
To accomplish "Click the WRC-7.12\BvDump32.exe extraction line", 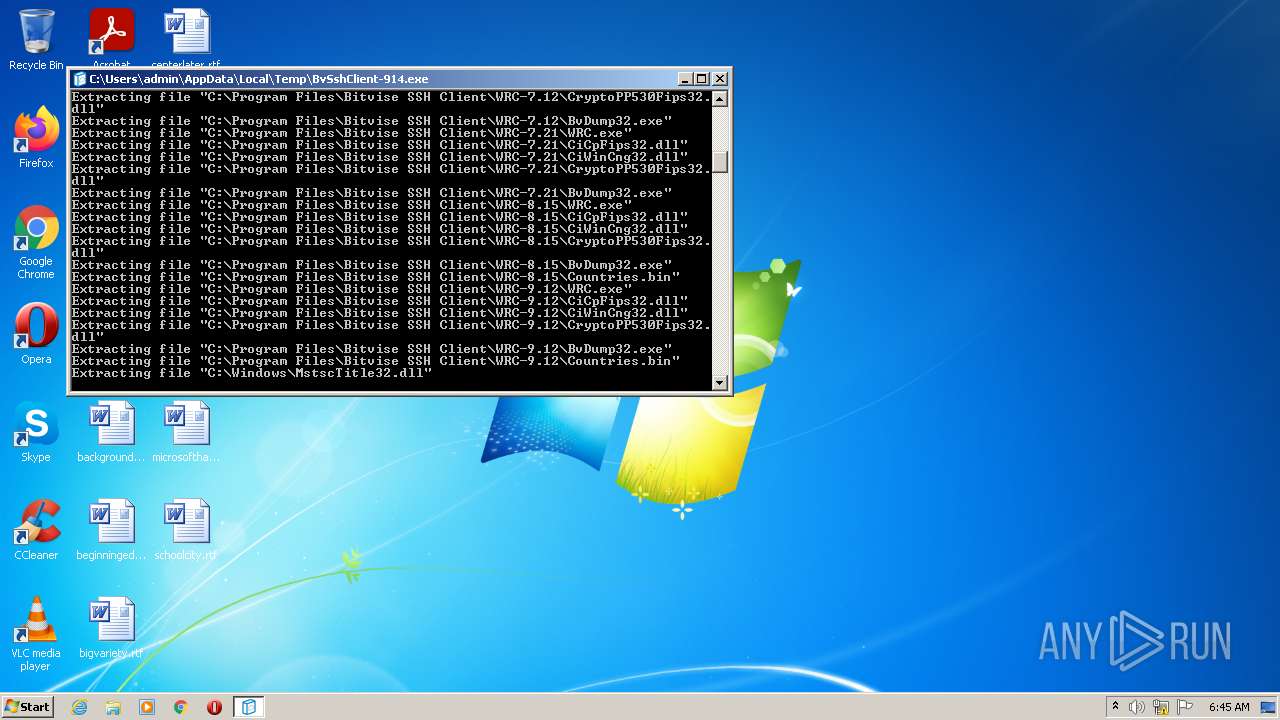I will [x=372, y=121].
